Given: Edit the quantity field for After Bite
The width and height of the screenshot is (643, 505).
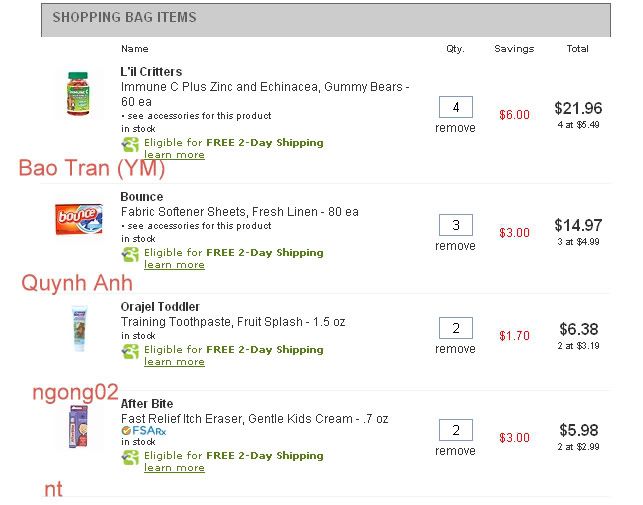Looking at the screenshot, I should click(455, 430).
